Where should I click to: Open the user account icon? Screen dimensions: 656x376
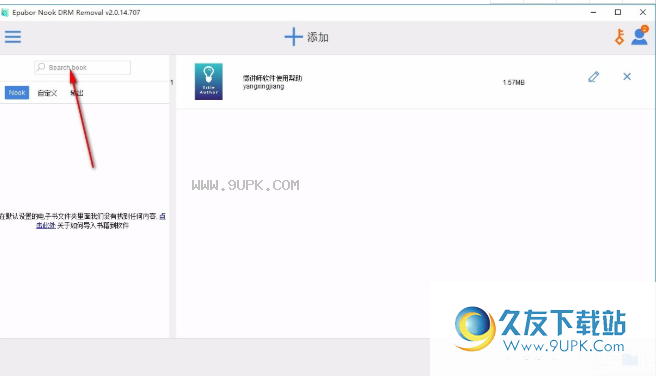pos(640,36)
